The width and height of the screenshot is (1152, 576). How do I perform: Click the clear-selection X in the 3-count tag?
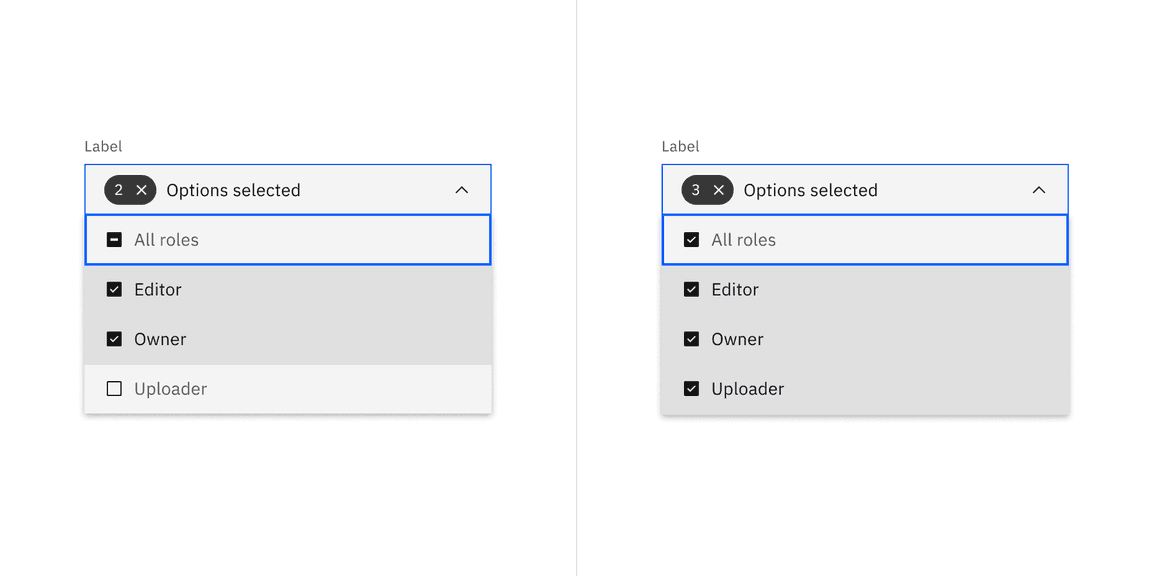(718, 189)
